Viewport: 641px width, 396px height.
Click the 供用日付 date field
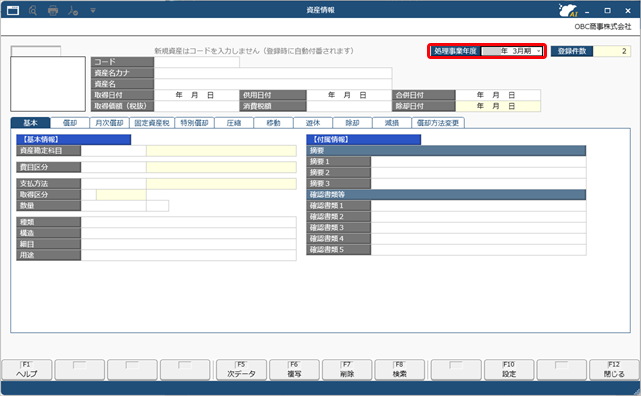(x=349, y=95)
